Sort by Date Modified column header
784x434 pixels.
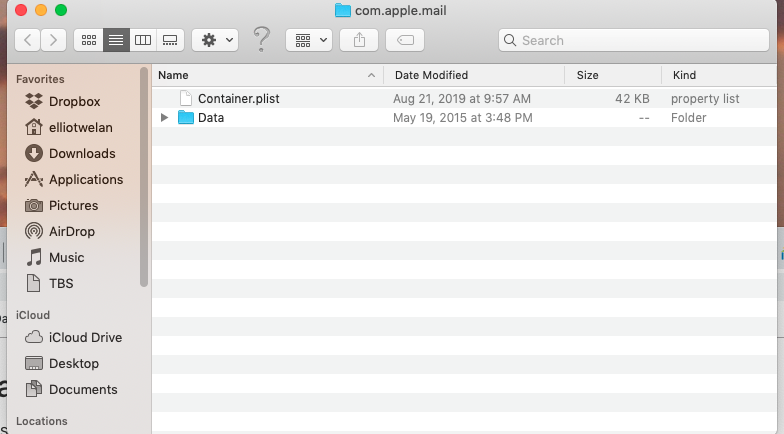point(474,75)
